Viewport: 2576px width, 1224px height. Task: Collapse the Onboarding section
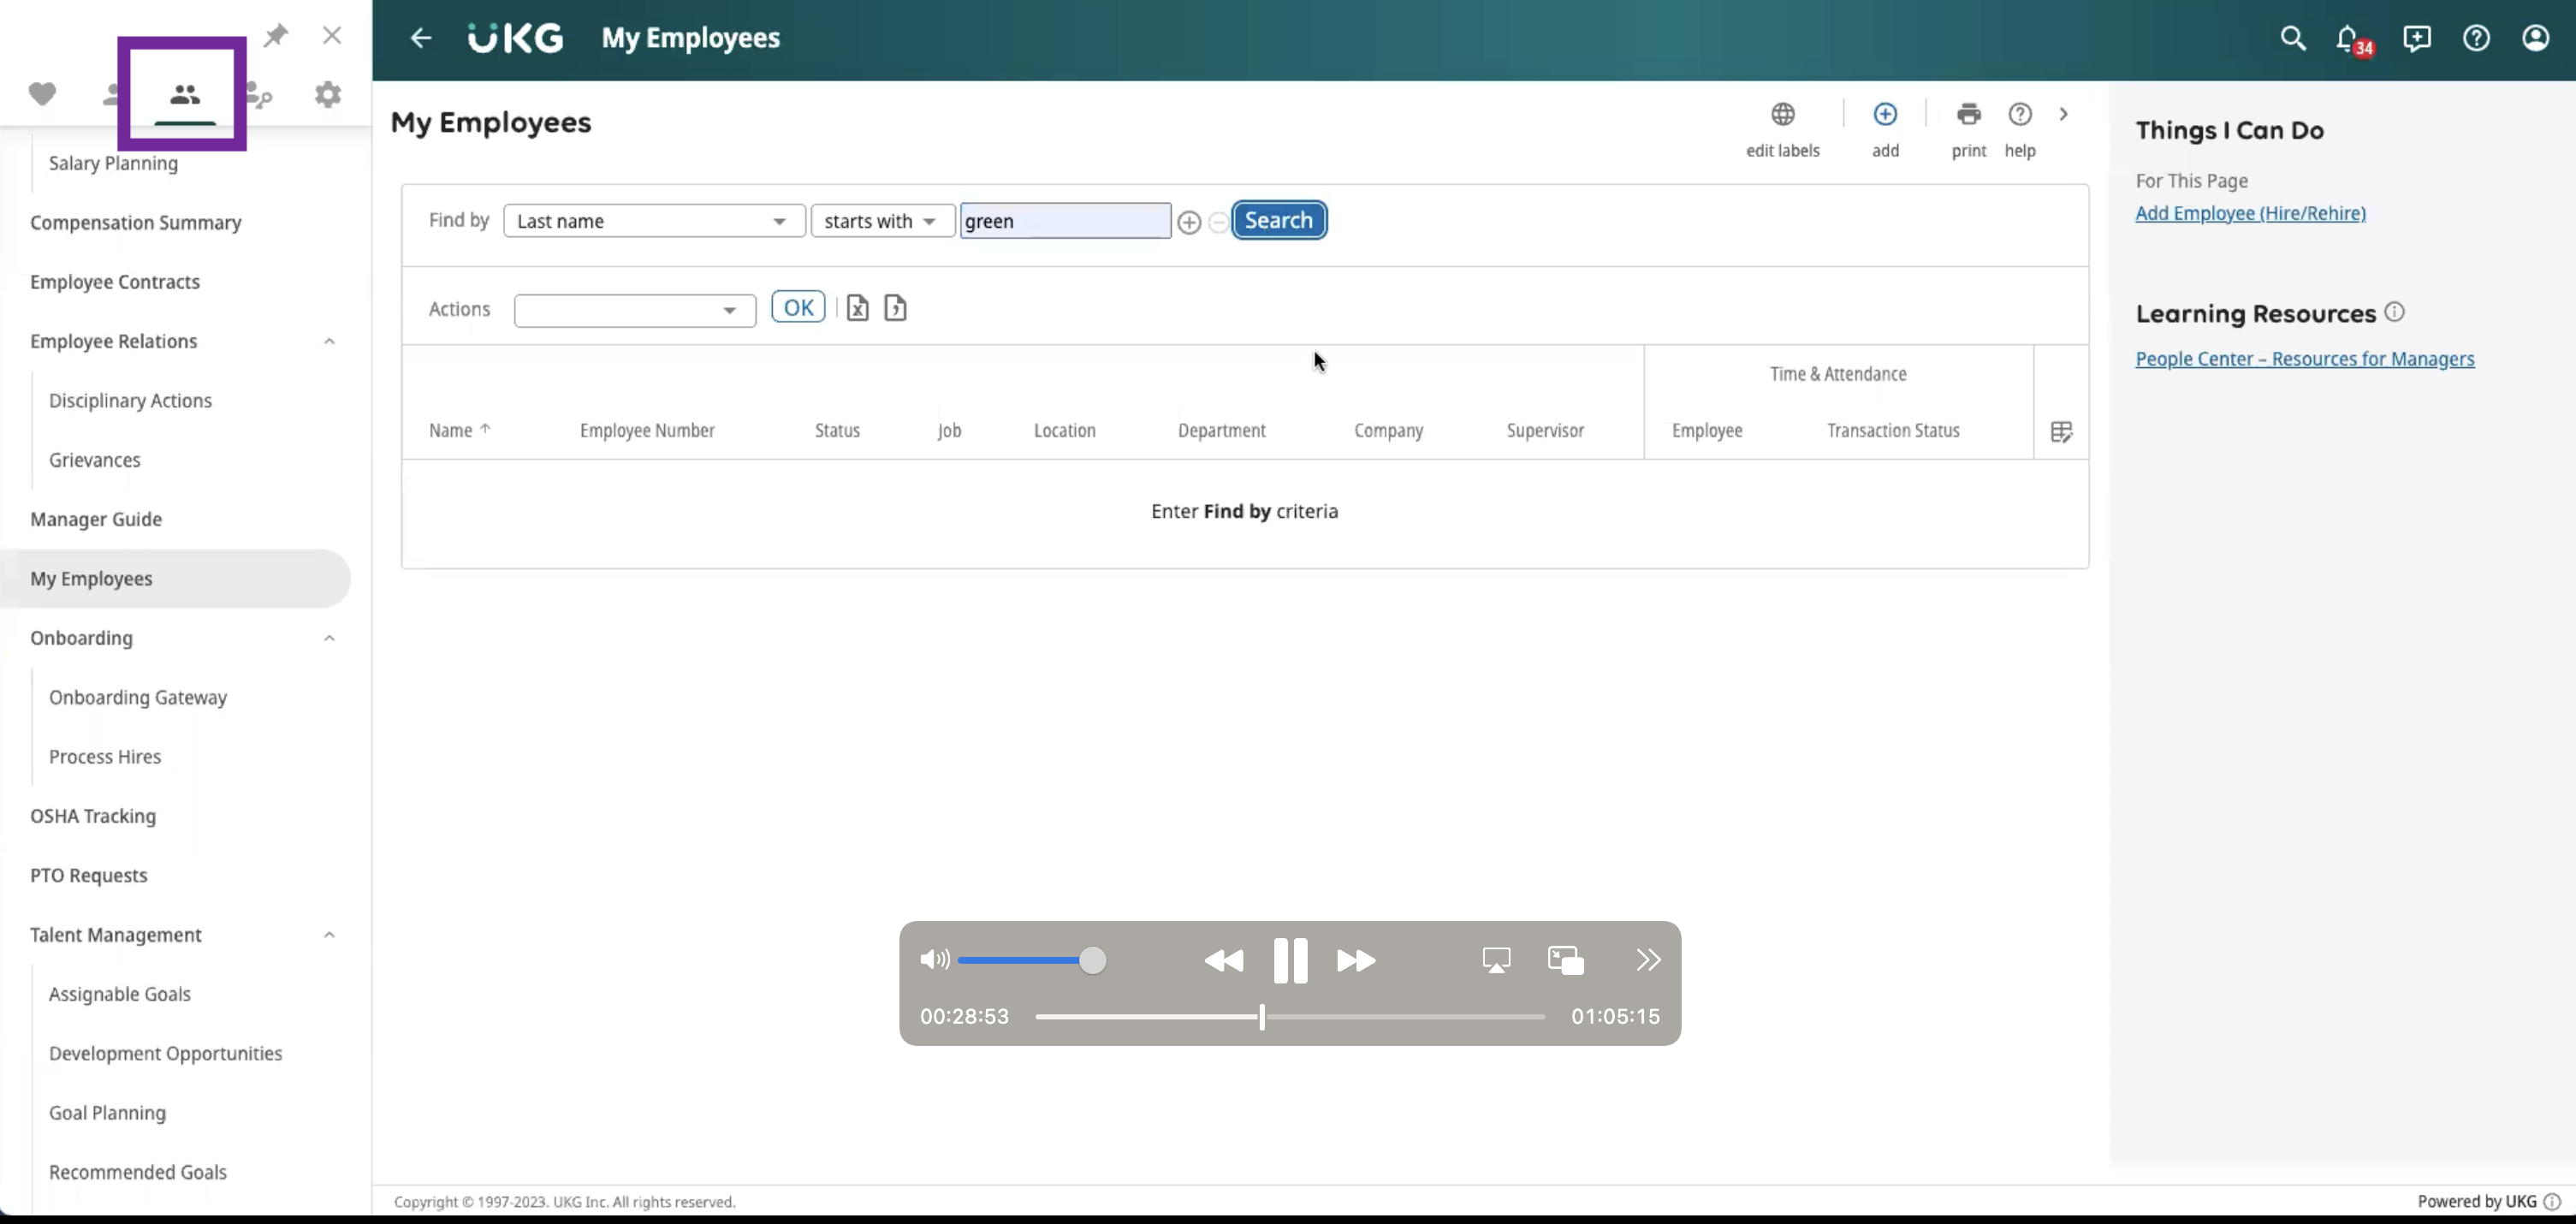329,638
